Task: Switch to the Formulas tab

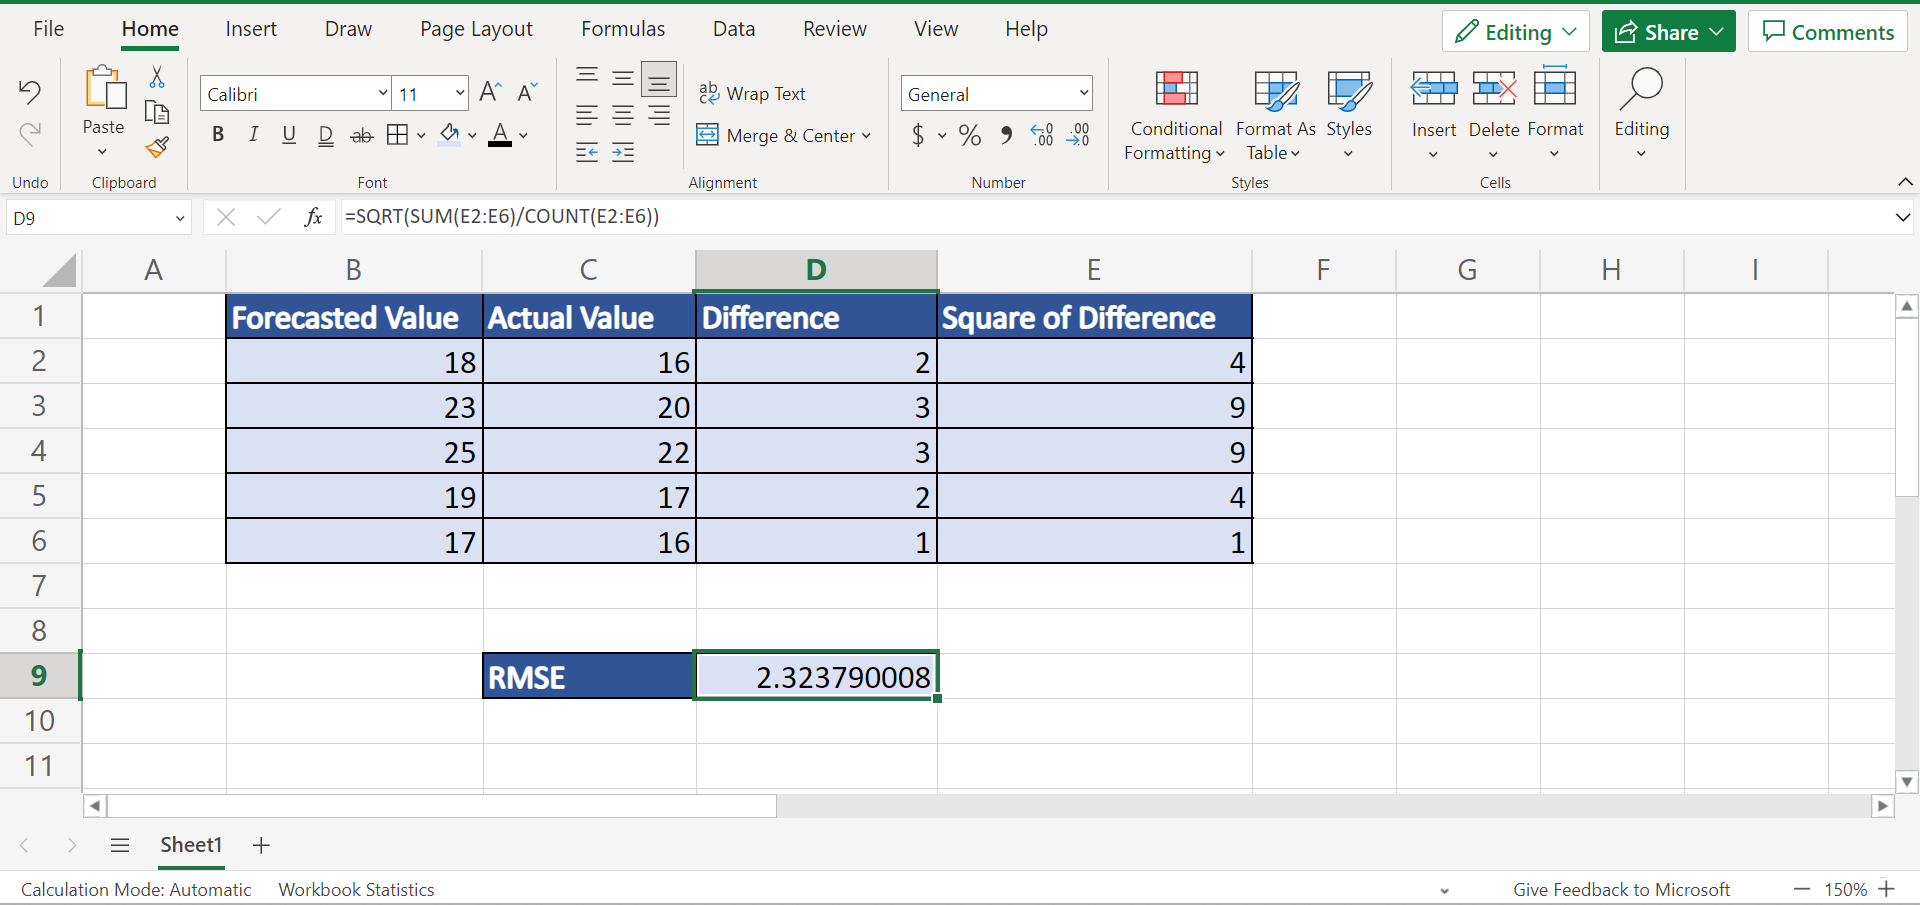Action: click(x=622, y=29)
